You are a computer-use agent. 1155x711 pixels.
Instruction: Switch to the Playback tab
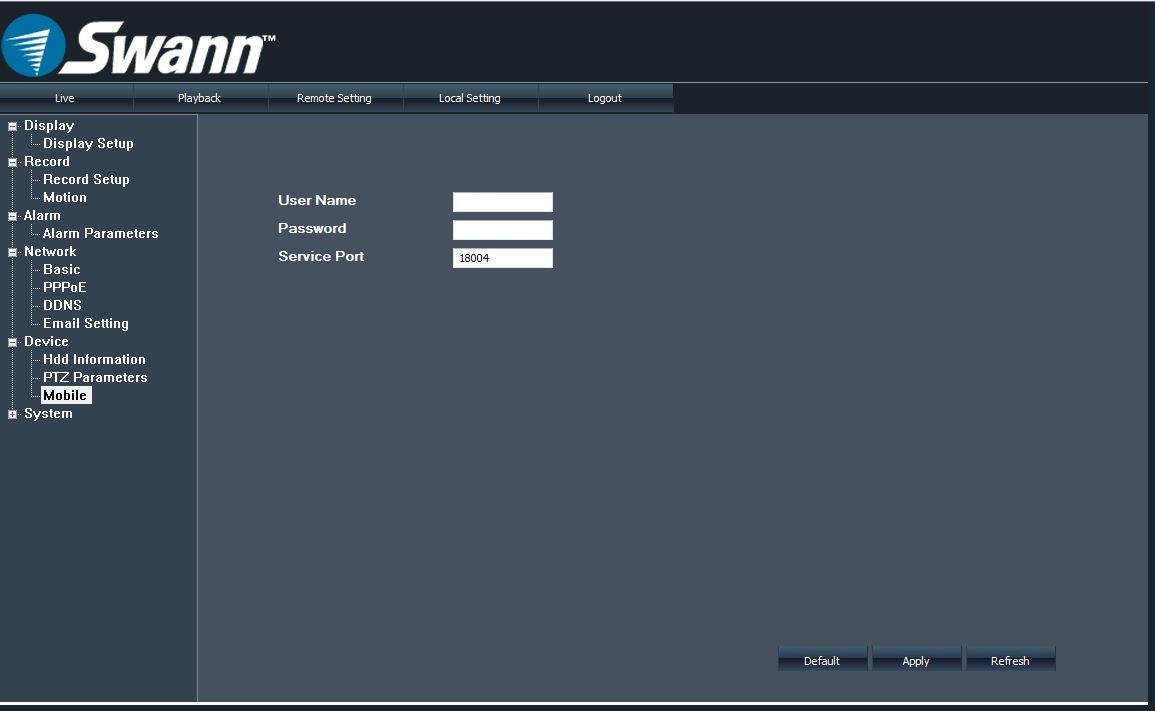[199, 98]
